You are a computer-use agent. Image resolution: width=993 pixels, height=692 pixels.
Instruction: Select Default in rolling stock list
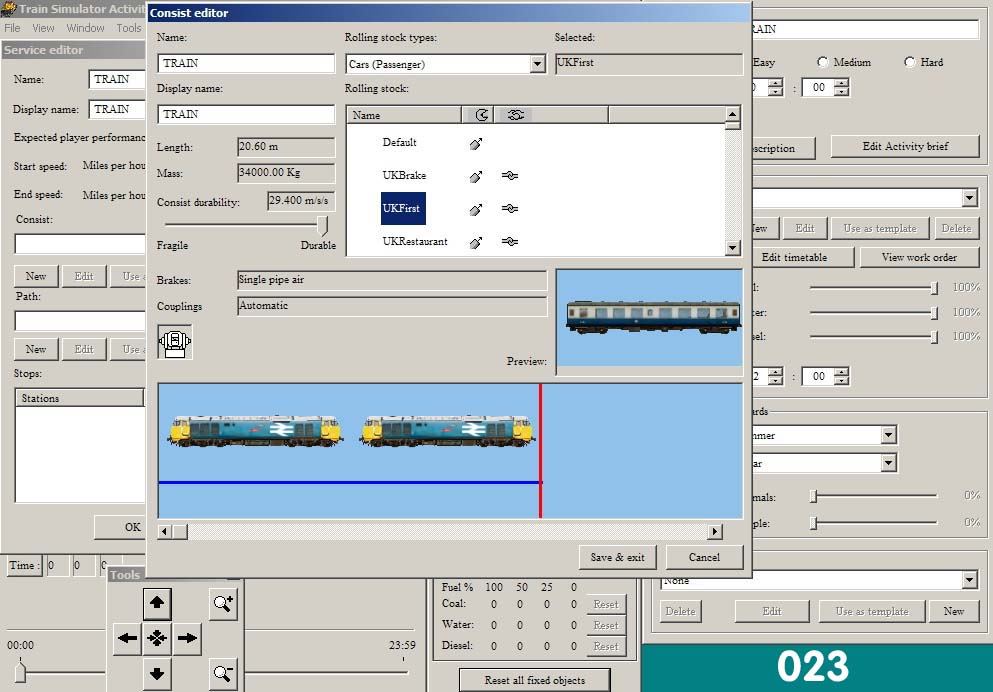[x=400, y=142]
